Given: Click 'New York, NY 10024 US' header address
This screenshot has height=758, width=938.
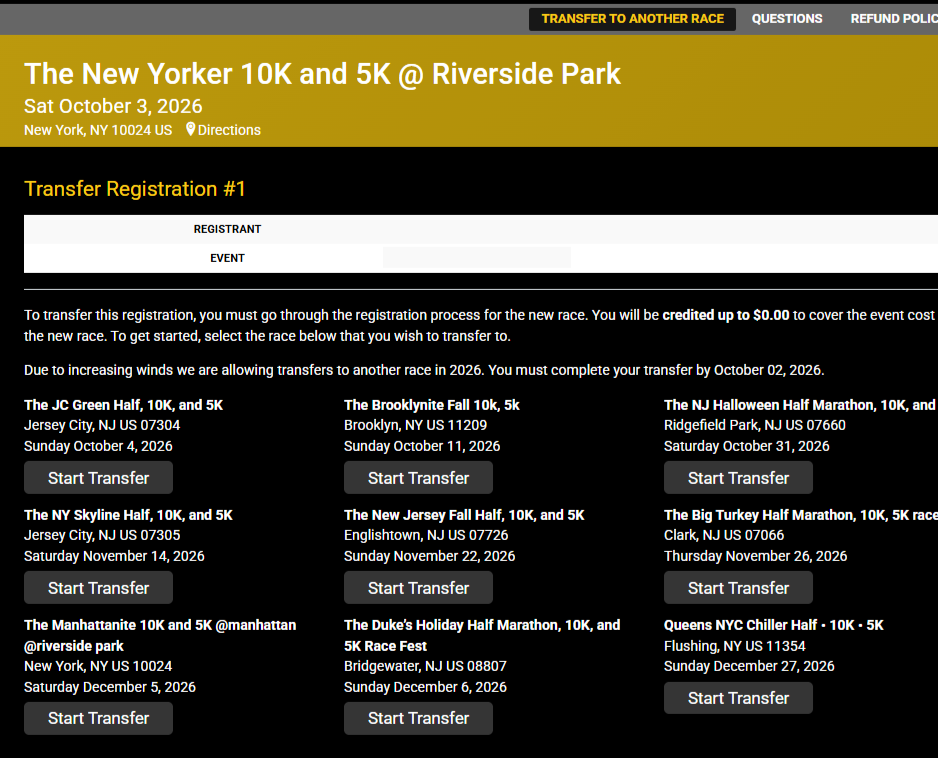Looking at the screenshot, I should (98, 130).
